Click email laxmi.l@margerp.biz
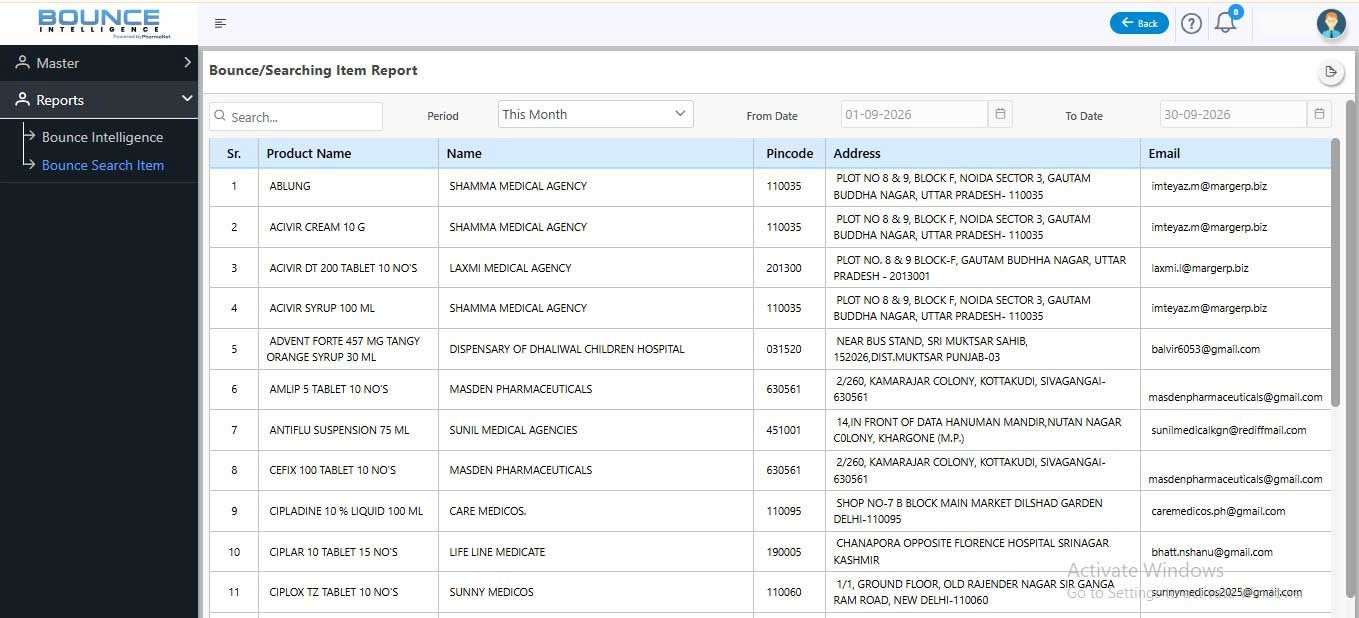Image resolution: width=1359 pixels, height=618 pixels. click(x=1200, y=268)
